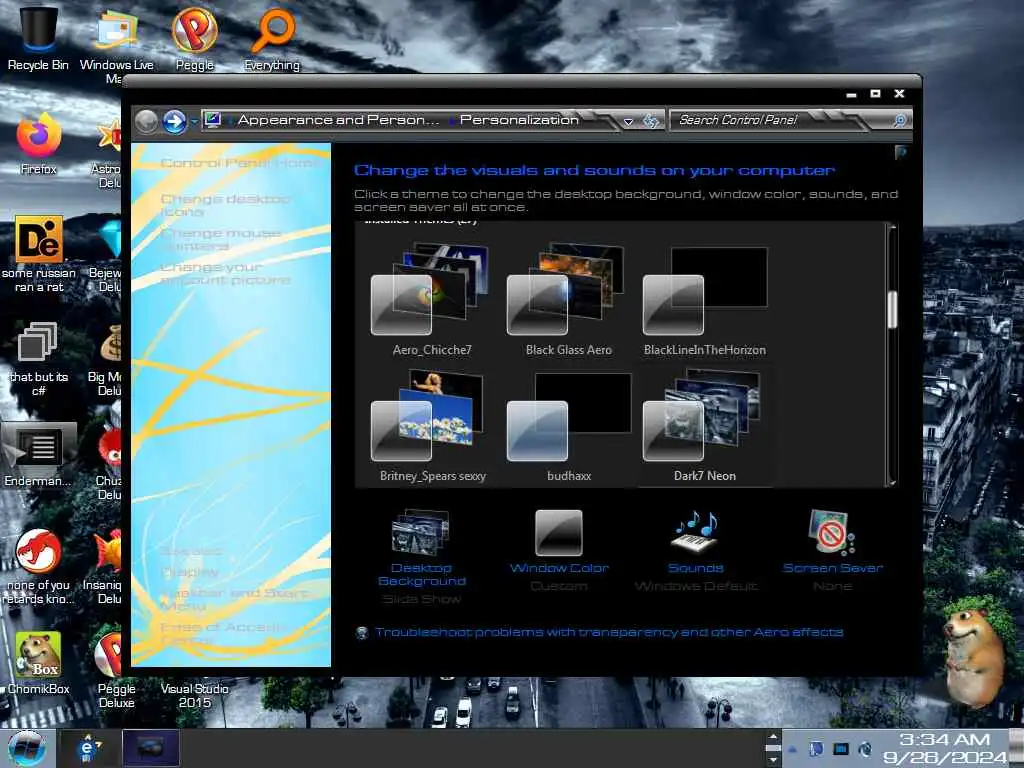Select the Peggle Deluxe desktop icon
This screenshot has width=1024, height=768.
(116, 669)
